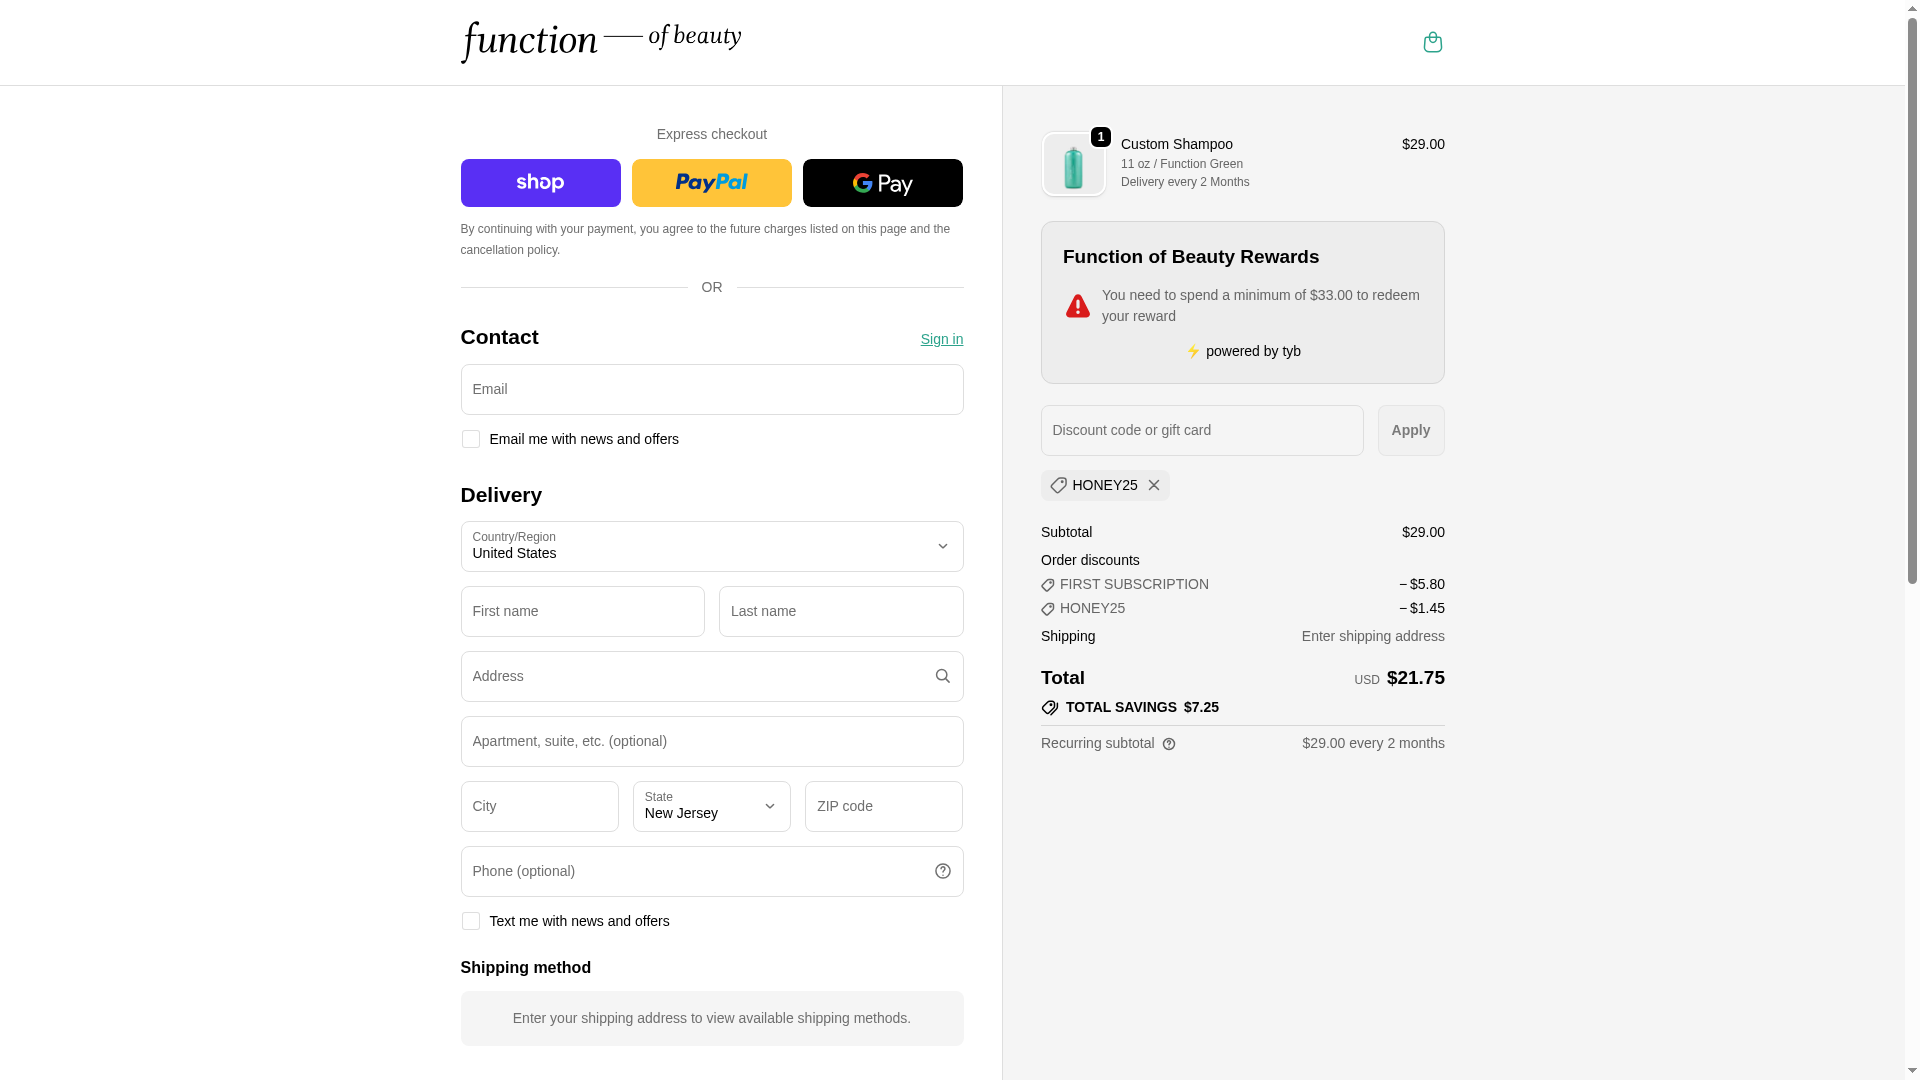The height and width of the screenshot is (1080, 1920).
Task: Check text me with news and offers
Action: click(470, 921)
